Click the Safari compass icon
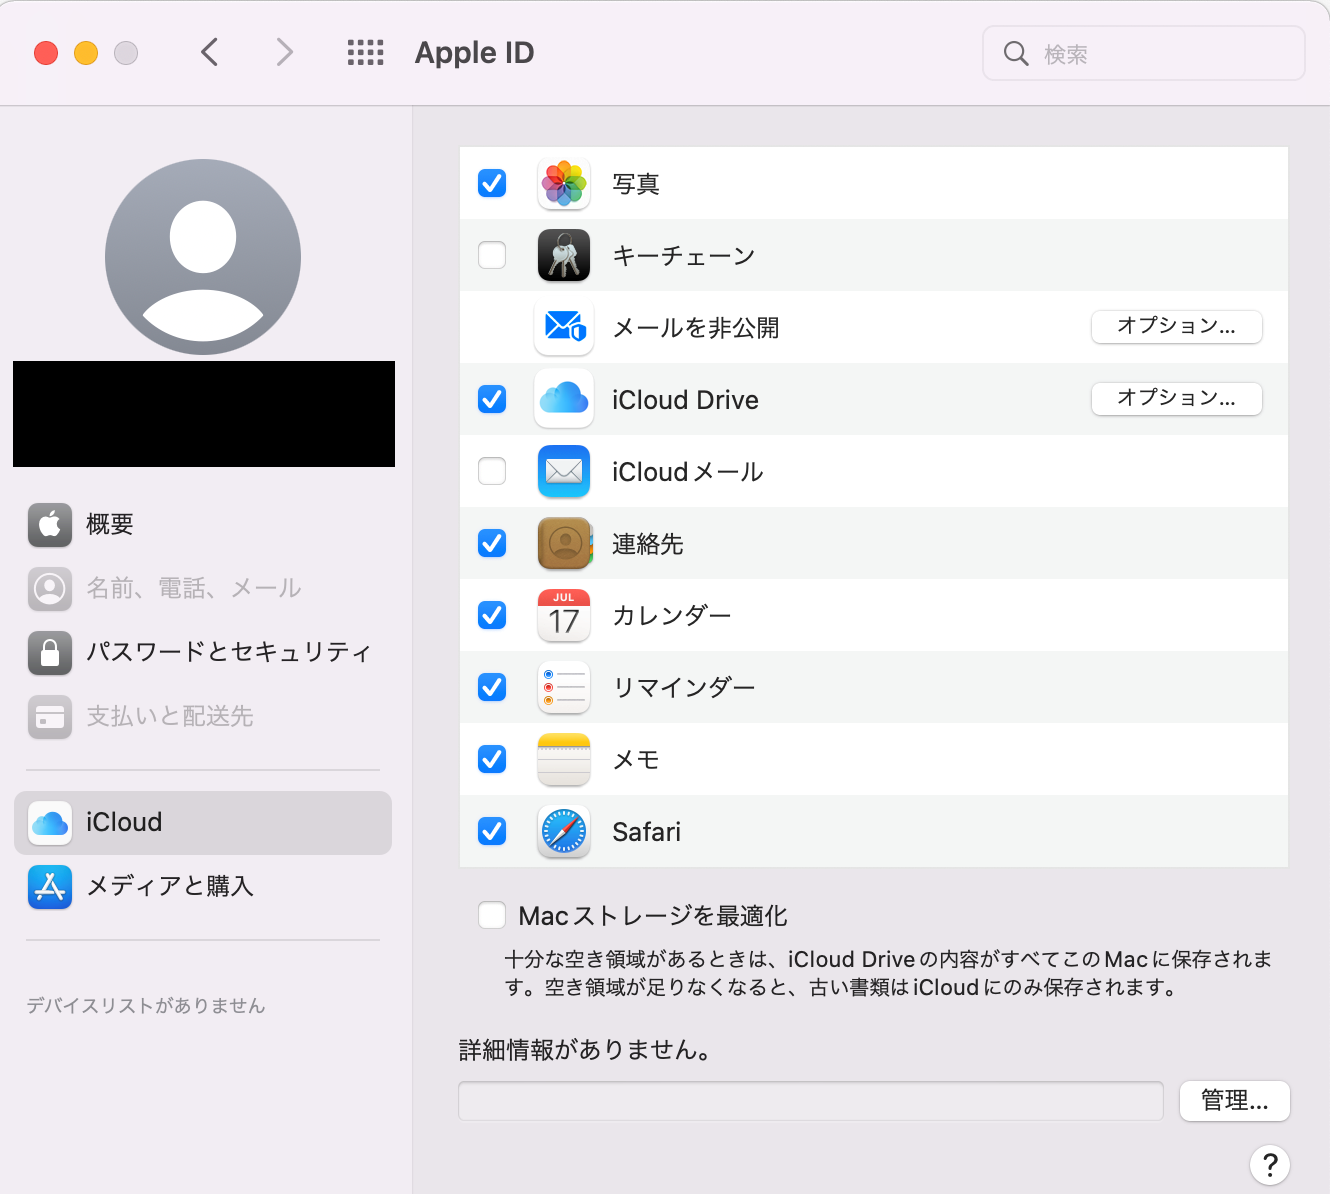This screenshot has width=1330, height=1194. (x=564, y=831)
